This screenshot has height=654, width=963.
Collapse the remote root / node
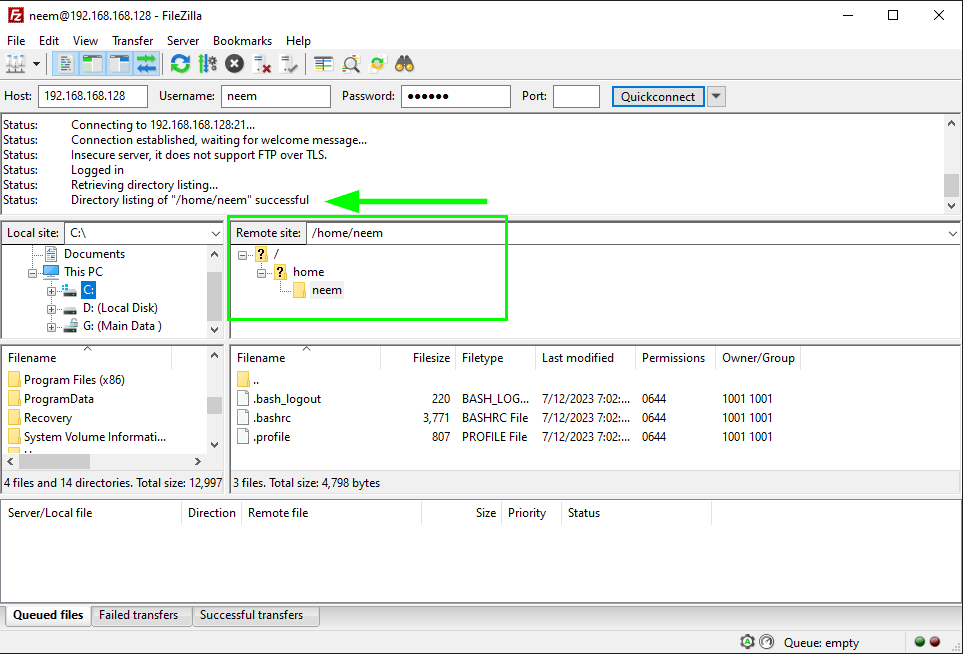pyautogui.click(x=243, y=255)
